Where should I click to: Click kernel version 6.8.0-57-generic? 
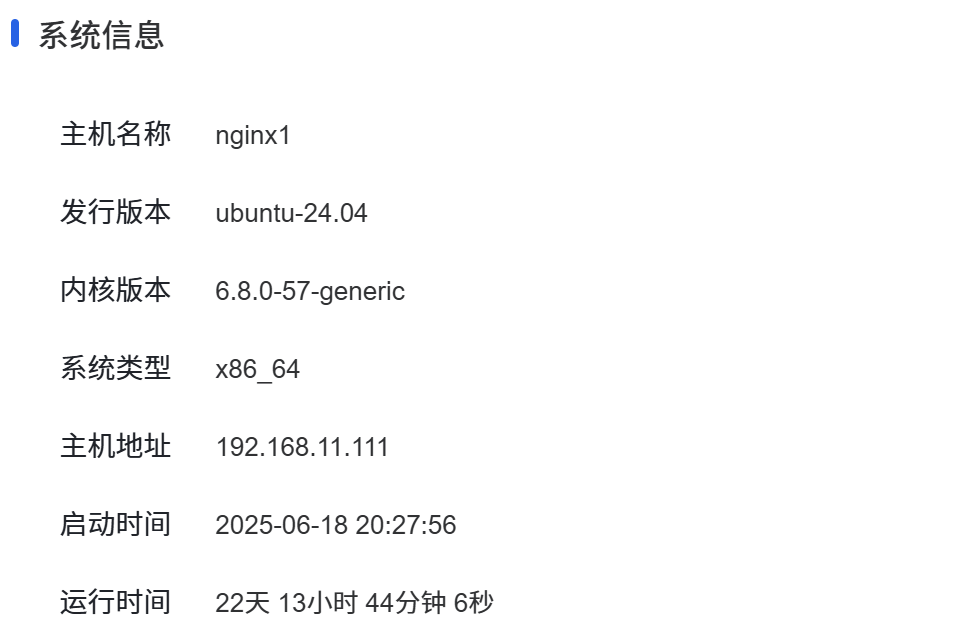click(x=310, y=292)
